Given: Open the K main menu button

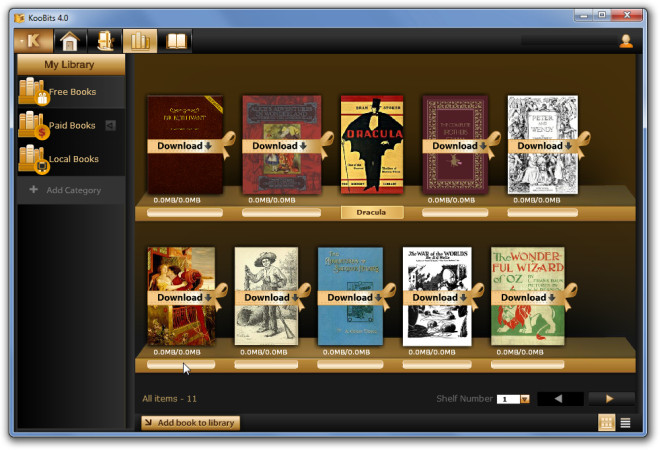Looking at the screenshot, I should (x=33, y=41).
